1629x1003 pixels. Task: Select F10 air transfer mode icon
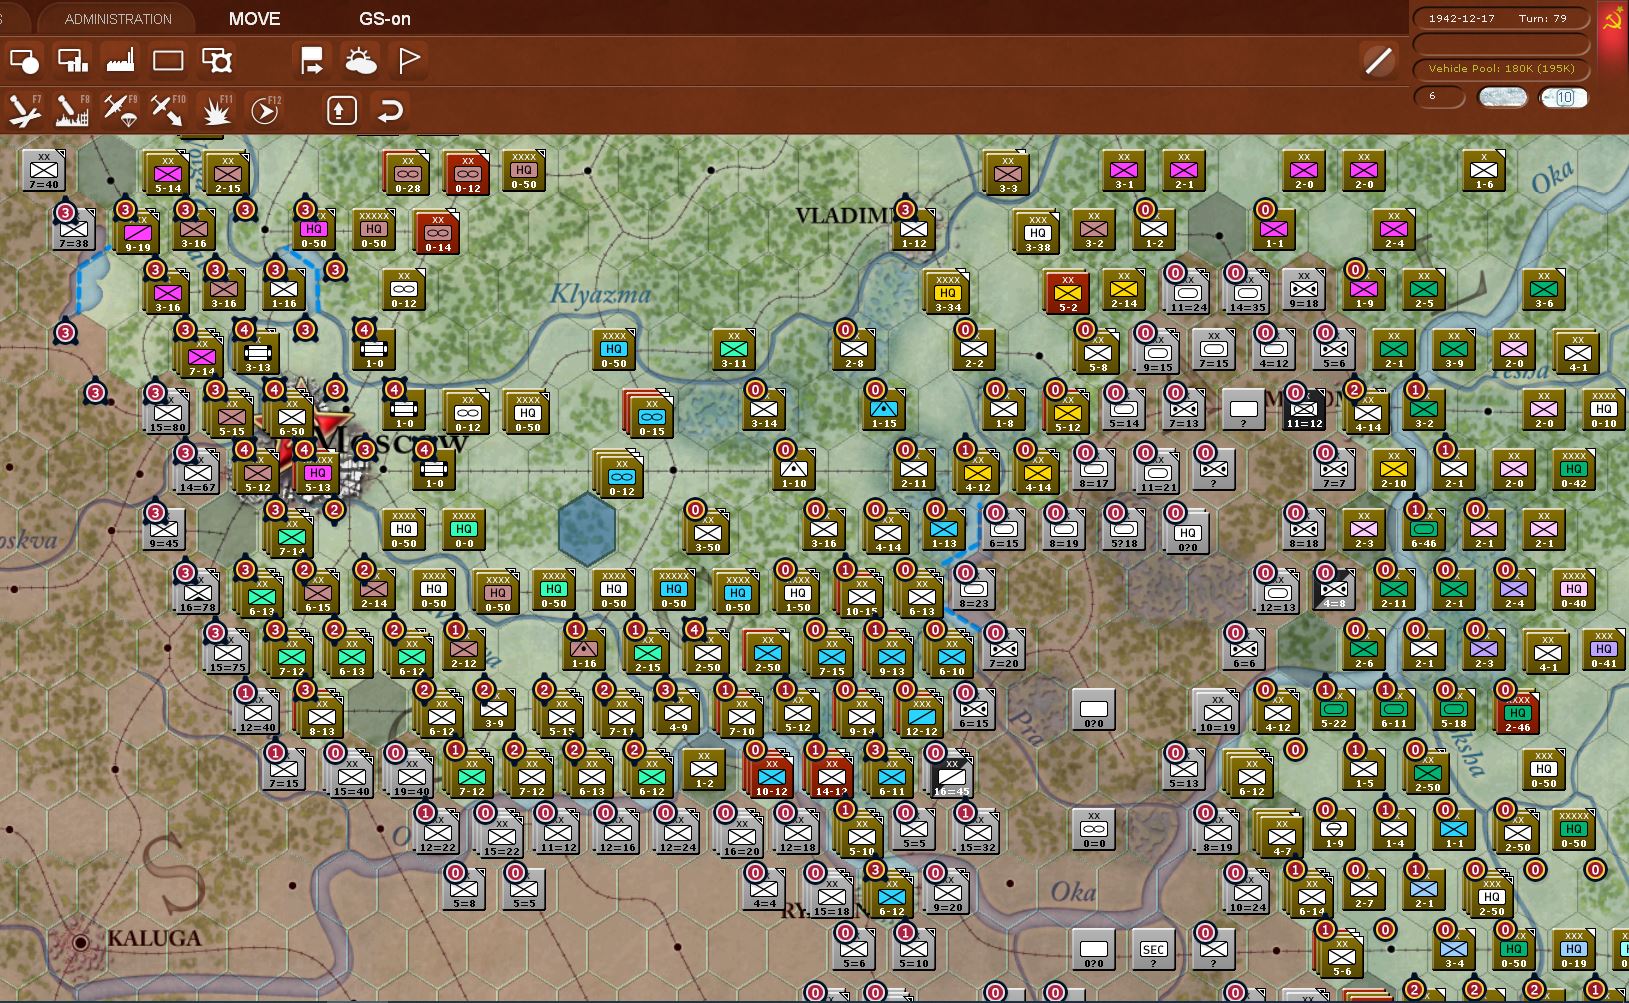coord(168,110)
